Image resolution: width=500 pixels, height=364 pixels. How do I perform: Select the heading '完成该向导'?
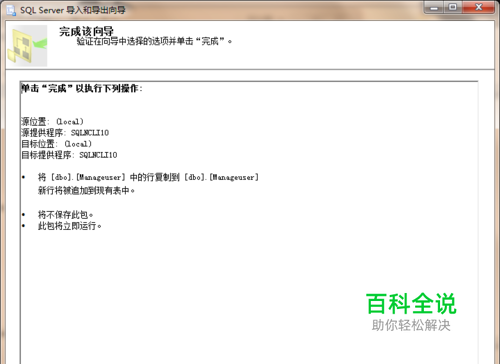(x=86, y=31)
